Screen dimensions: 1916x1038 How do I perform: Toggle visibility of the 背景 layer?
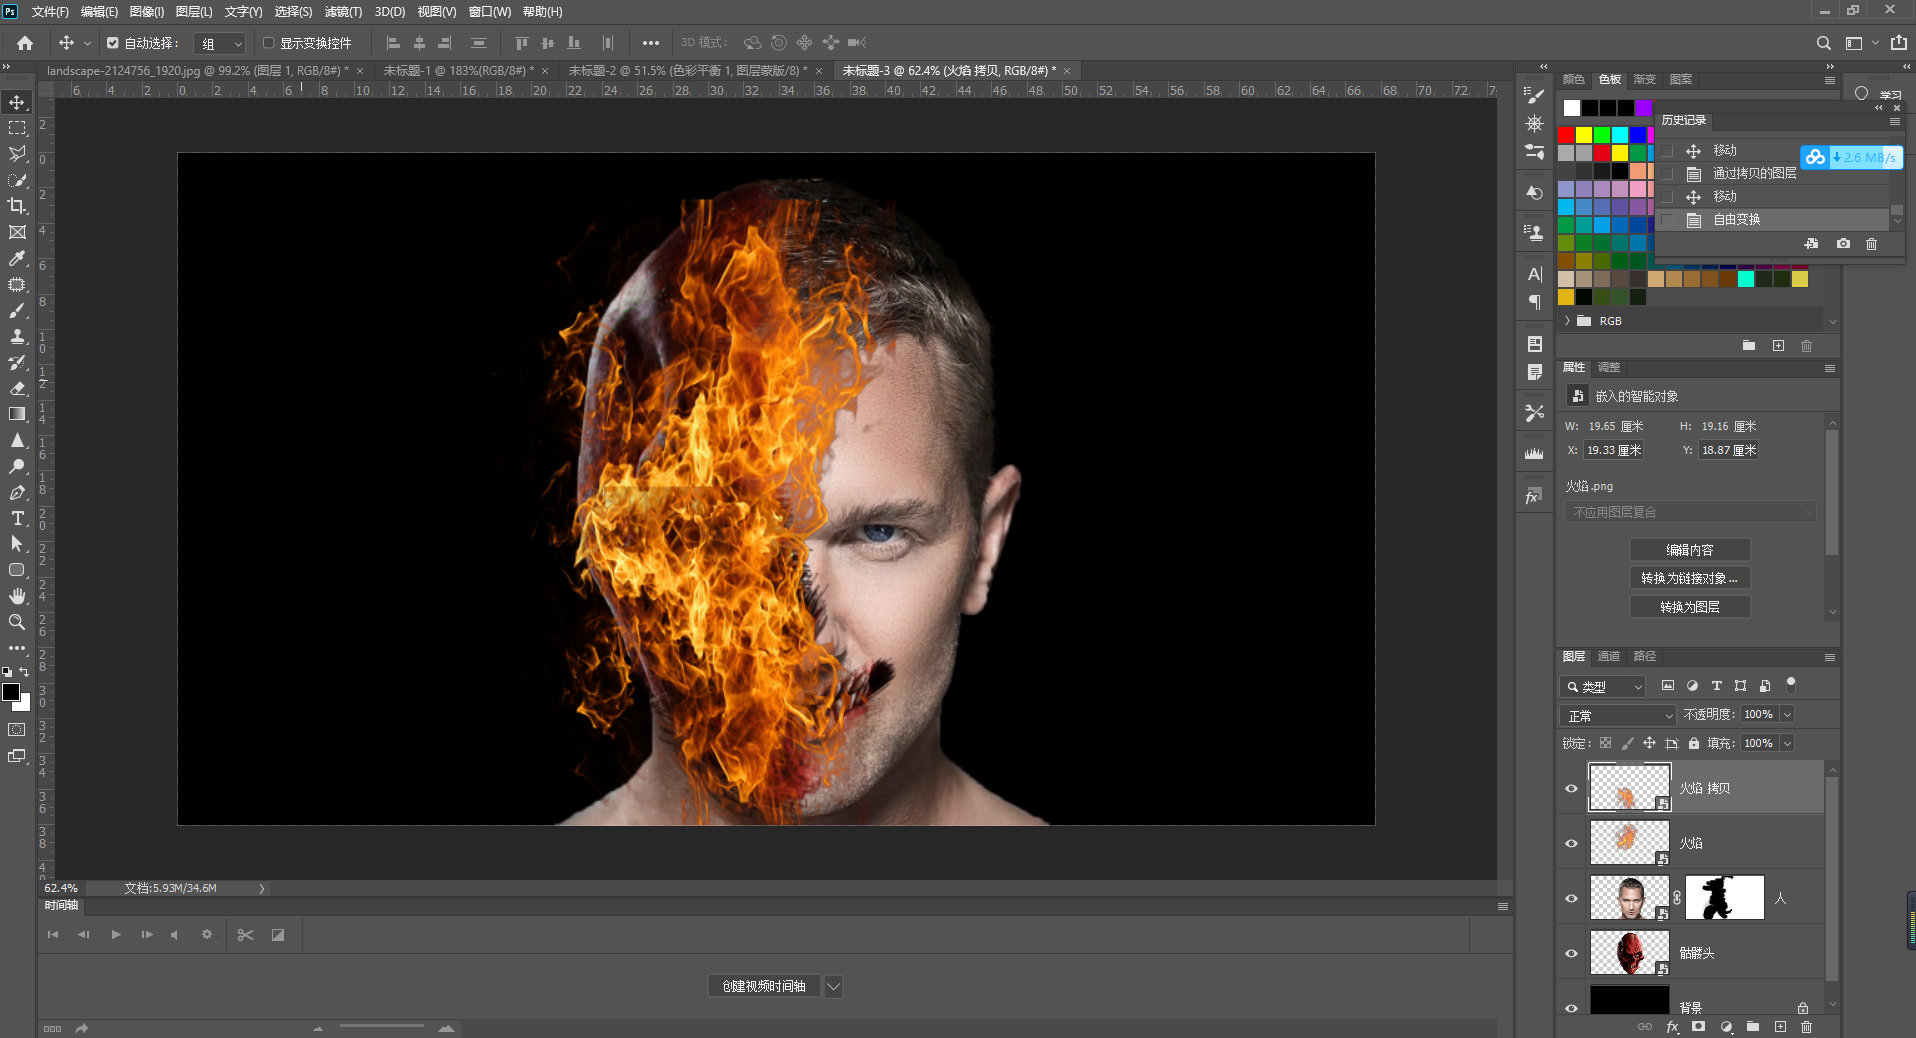point(1571,1007)
